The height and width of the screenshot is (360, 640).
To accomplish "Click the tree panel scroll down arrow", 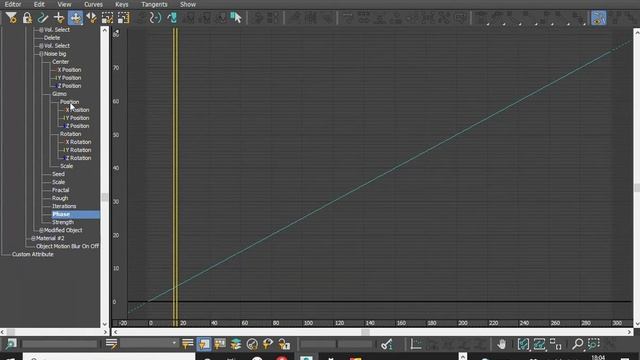I will (104, 324).
